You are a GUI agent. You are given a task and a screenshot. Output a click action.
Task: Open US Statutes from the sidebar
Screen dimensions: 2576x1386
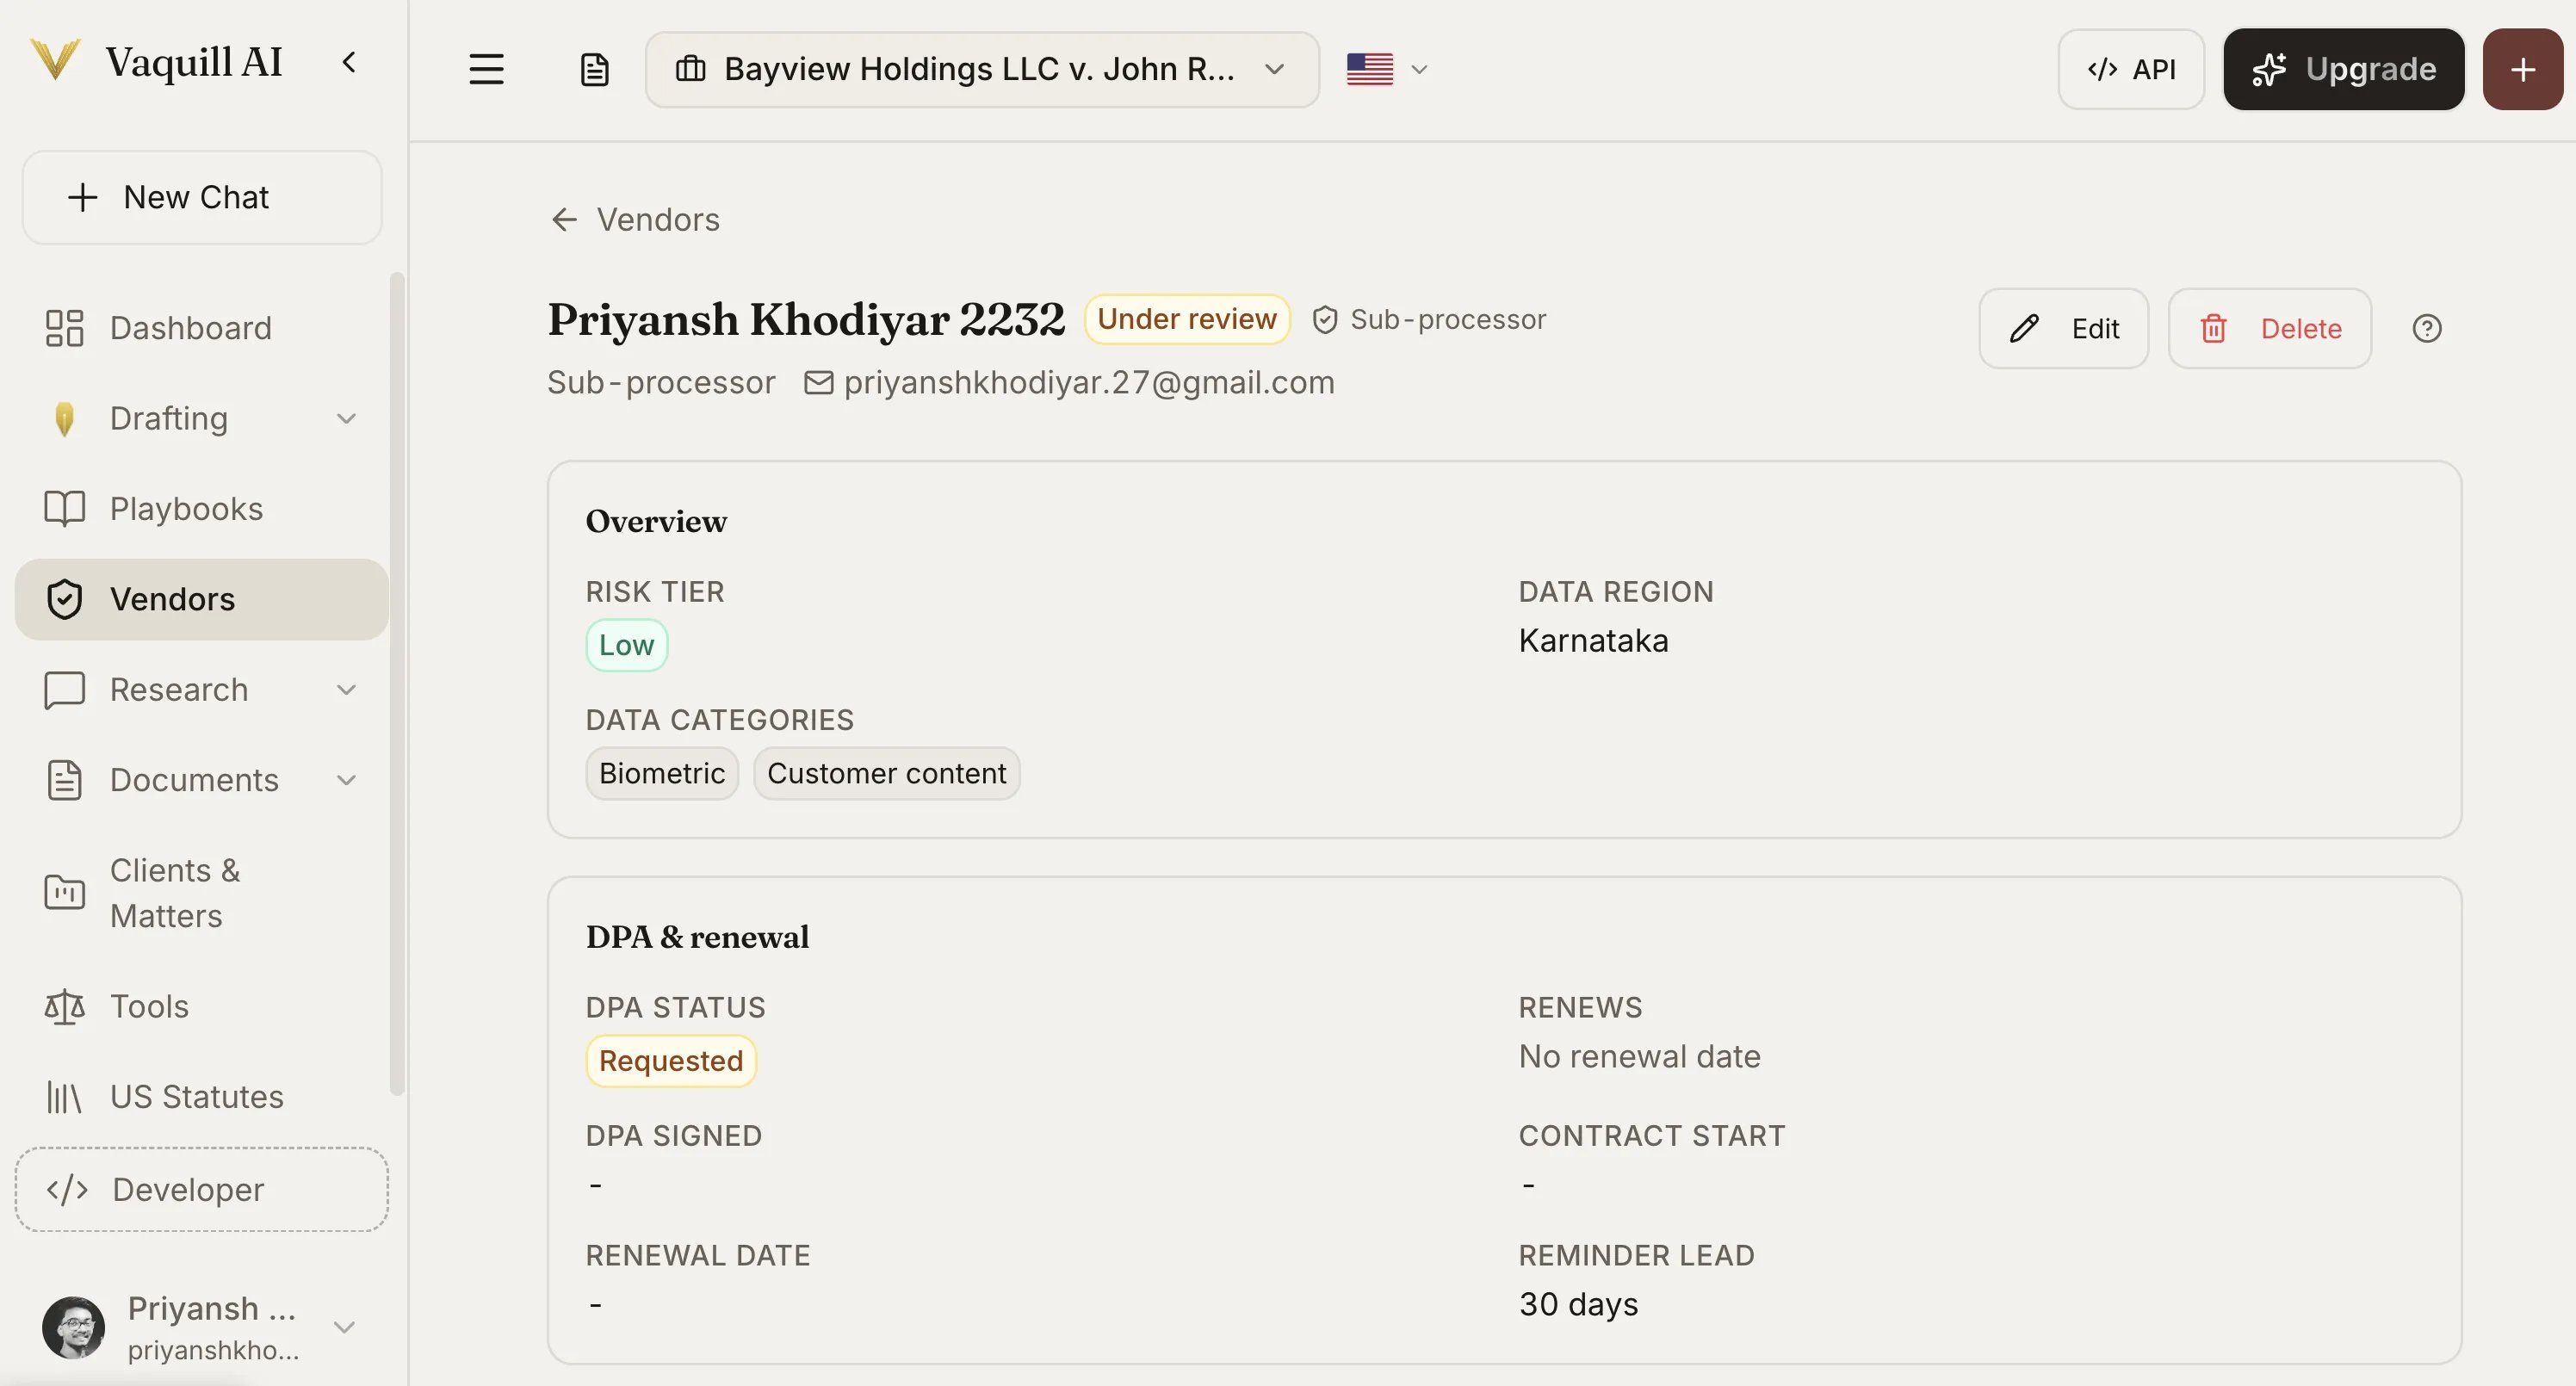pyautogui.click(x=201, y=1097)
